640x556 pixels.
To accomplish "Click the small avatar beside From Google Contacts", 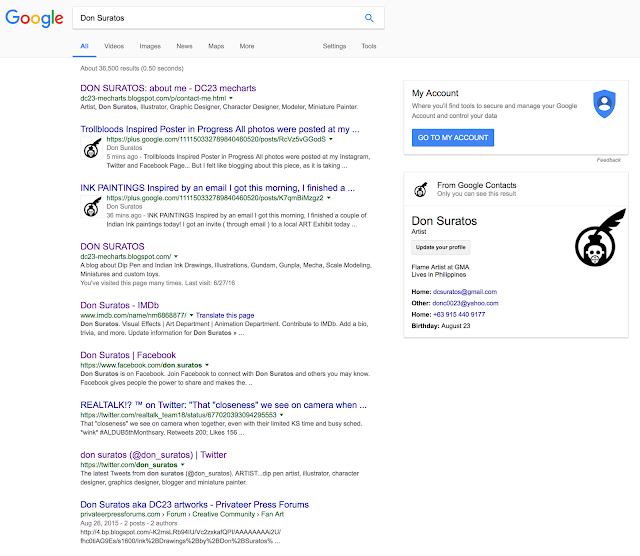I will click(x=420, y=189).
